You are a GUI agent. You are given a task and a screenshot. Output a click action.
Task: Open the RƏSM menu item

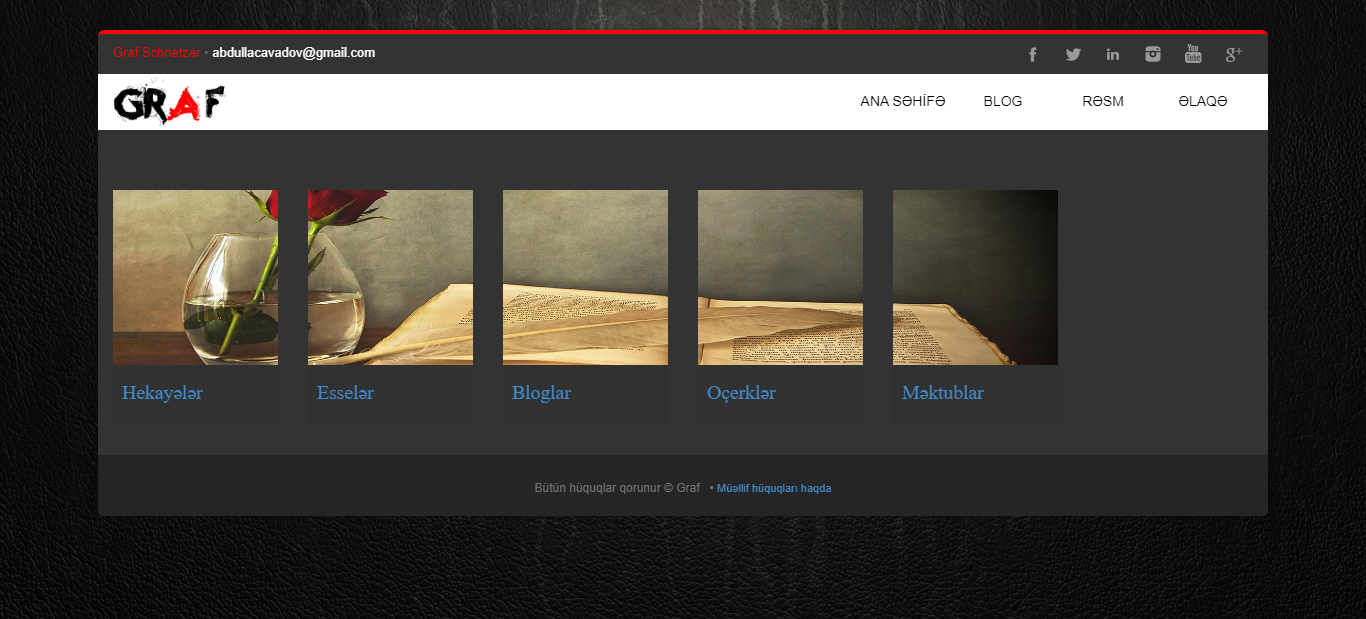1103,101
